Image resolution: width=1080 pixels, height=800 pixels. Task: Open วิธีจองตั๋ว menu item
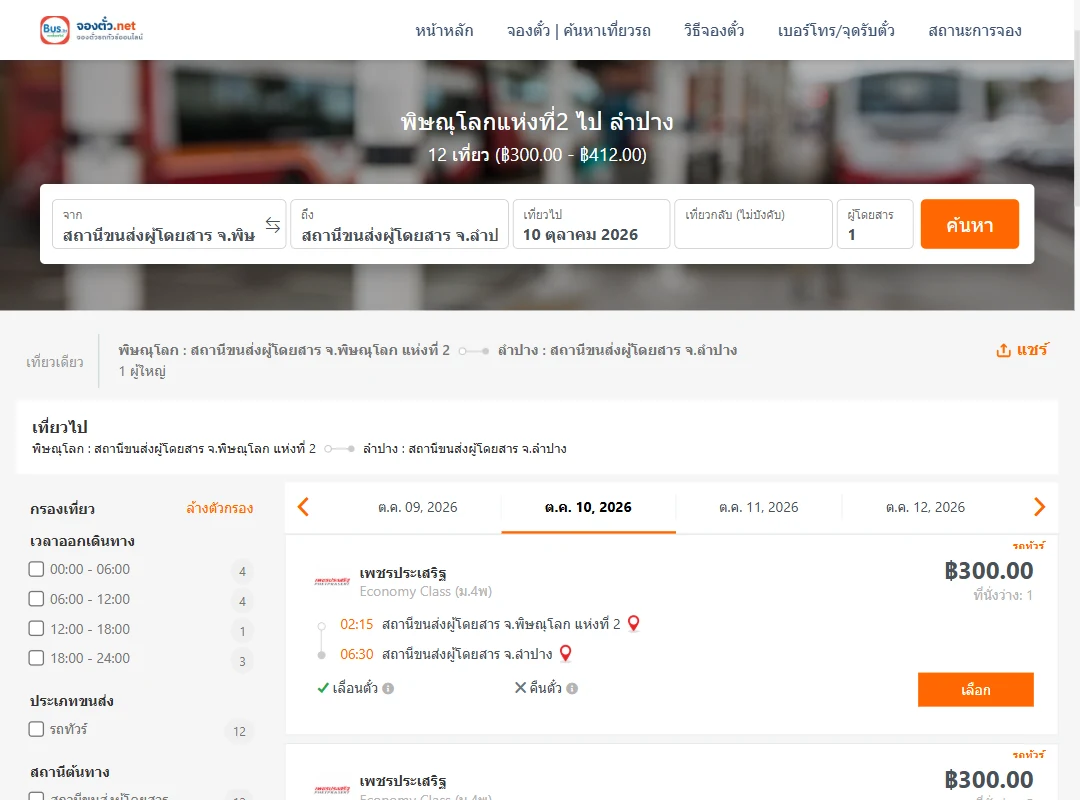(x=714, y=30)
